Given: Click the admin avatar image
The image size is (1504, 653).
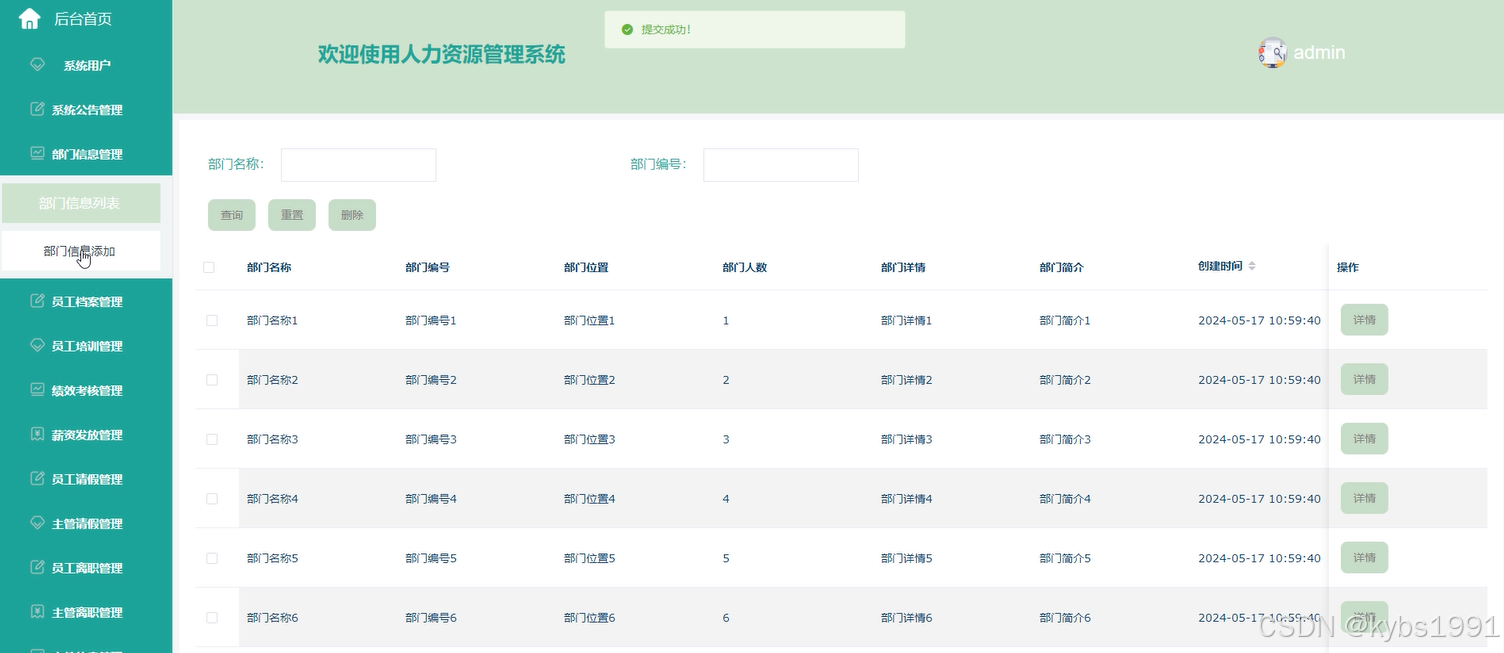Looking at the screenshot, I should click(1272, 52).
